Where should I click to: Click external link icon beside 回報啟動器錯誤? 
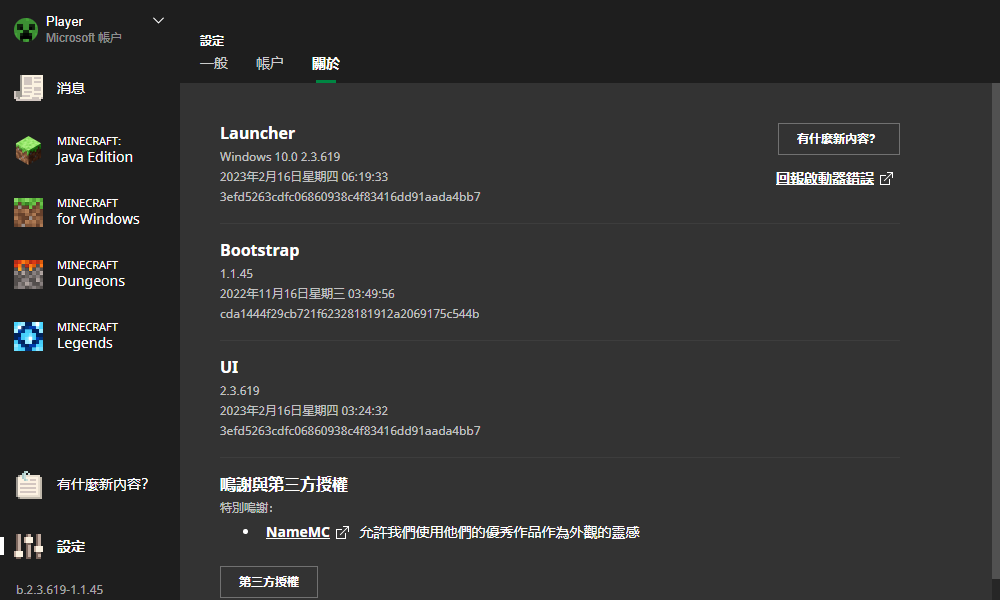pyautogui.click(x=886, y=179)
